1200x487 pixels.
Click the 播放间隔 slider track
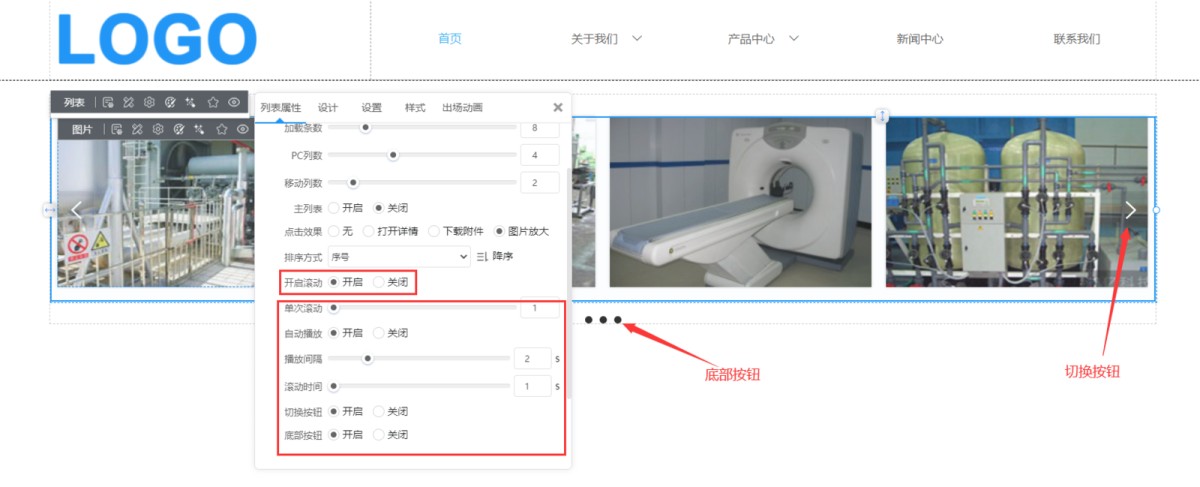click(x=420, y=358)
